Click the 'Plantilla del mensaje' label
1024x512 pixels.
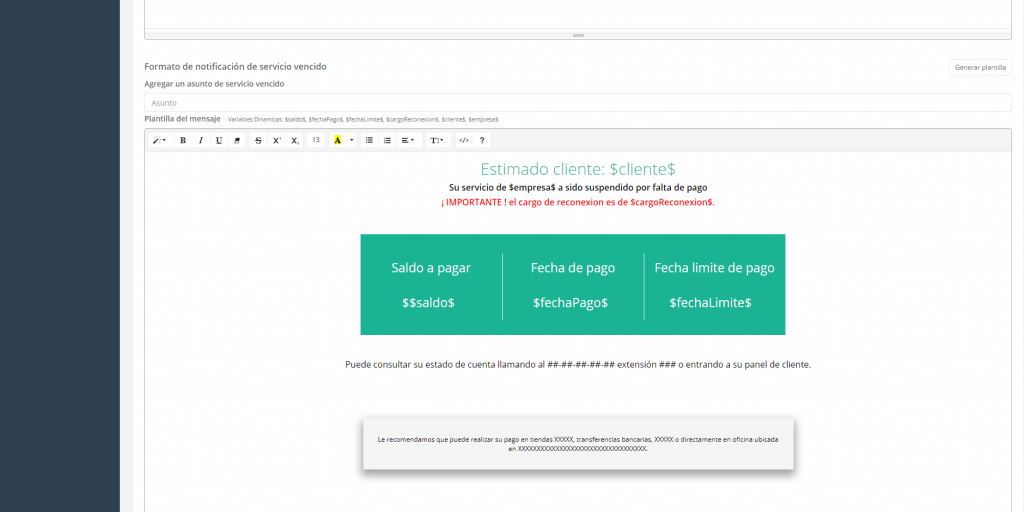[182, 119]
